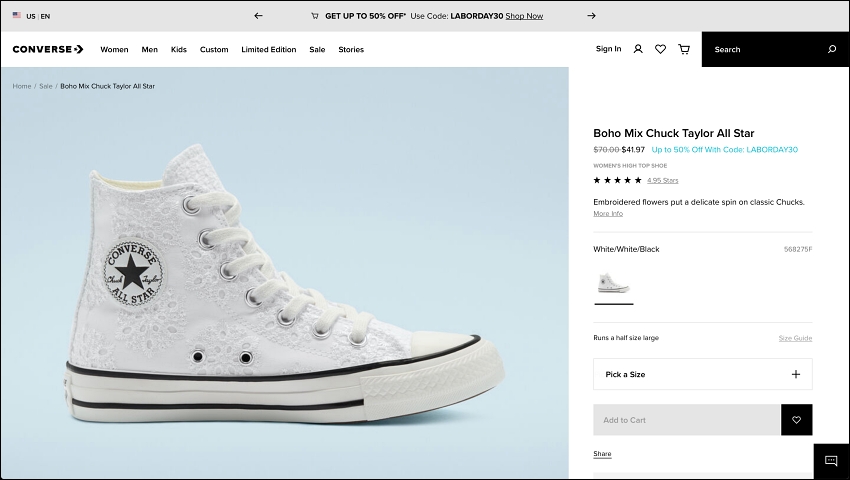Viewport: 850px width, 480px height.
Task: Click the Runs a half size large note
Action: 626,338
